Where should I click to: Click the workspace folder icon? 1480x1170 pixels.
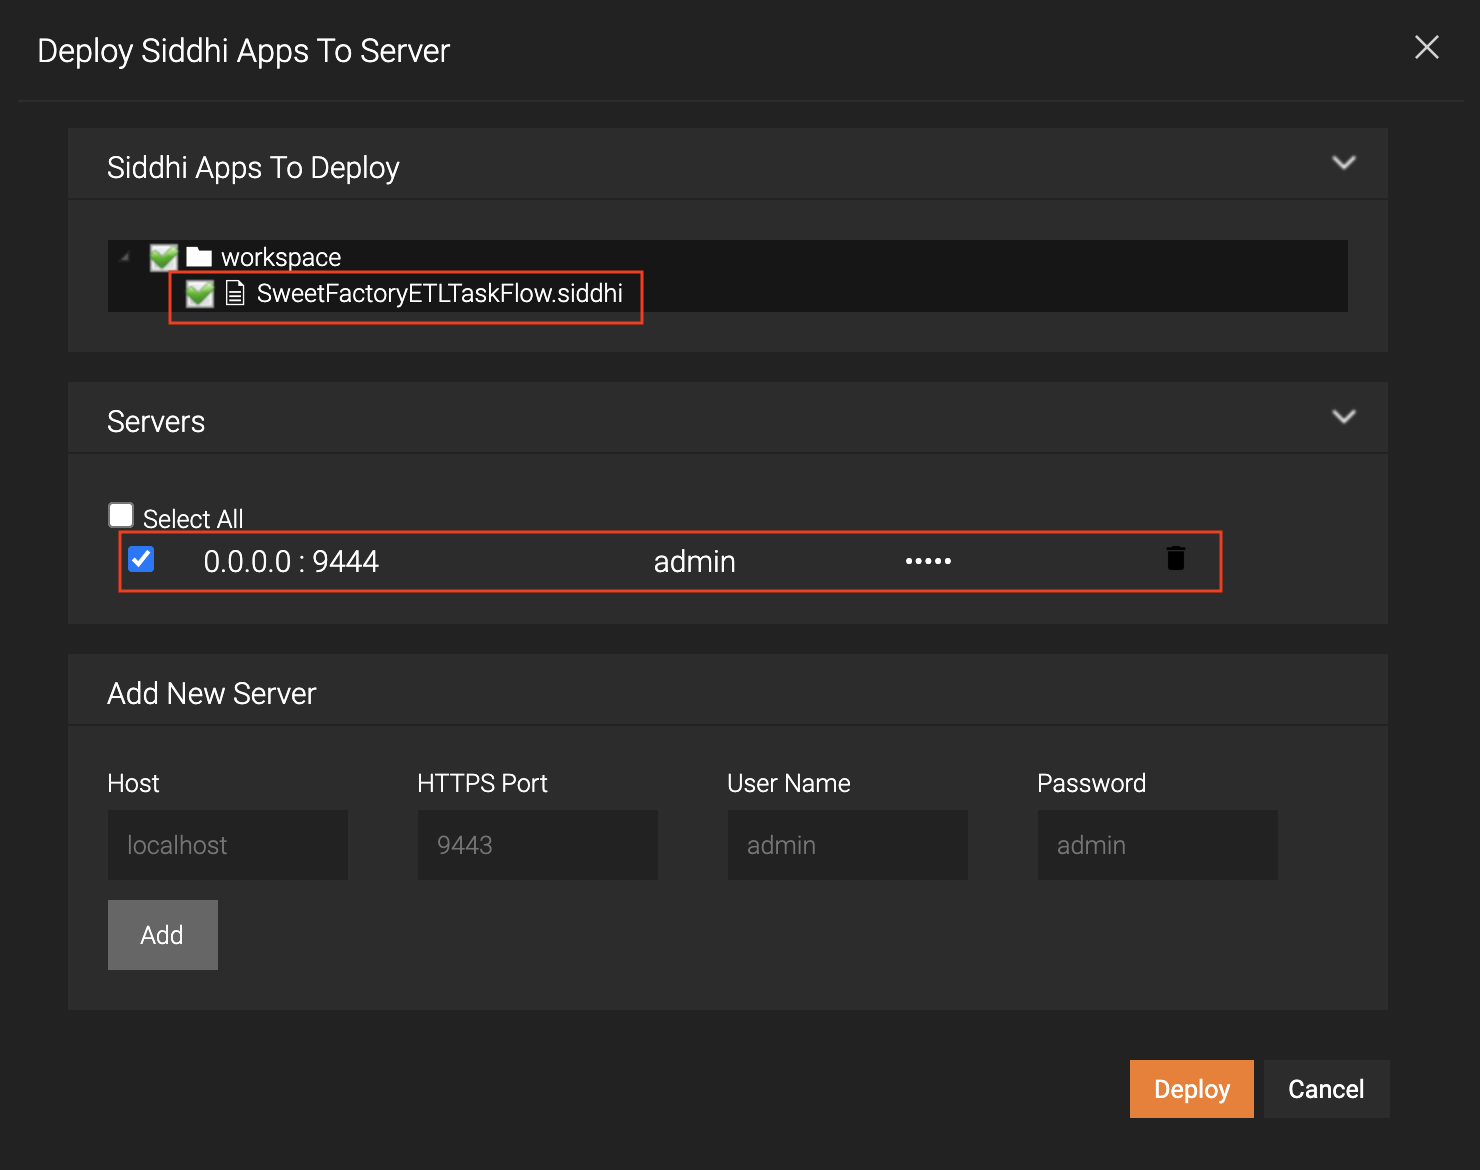click(x=199, y=257)
